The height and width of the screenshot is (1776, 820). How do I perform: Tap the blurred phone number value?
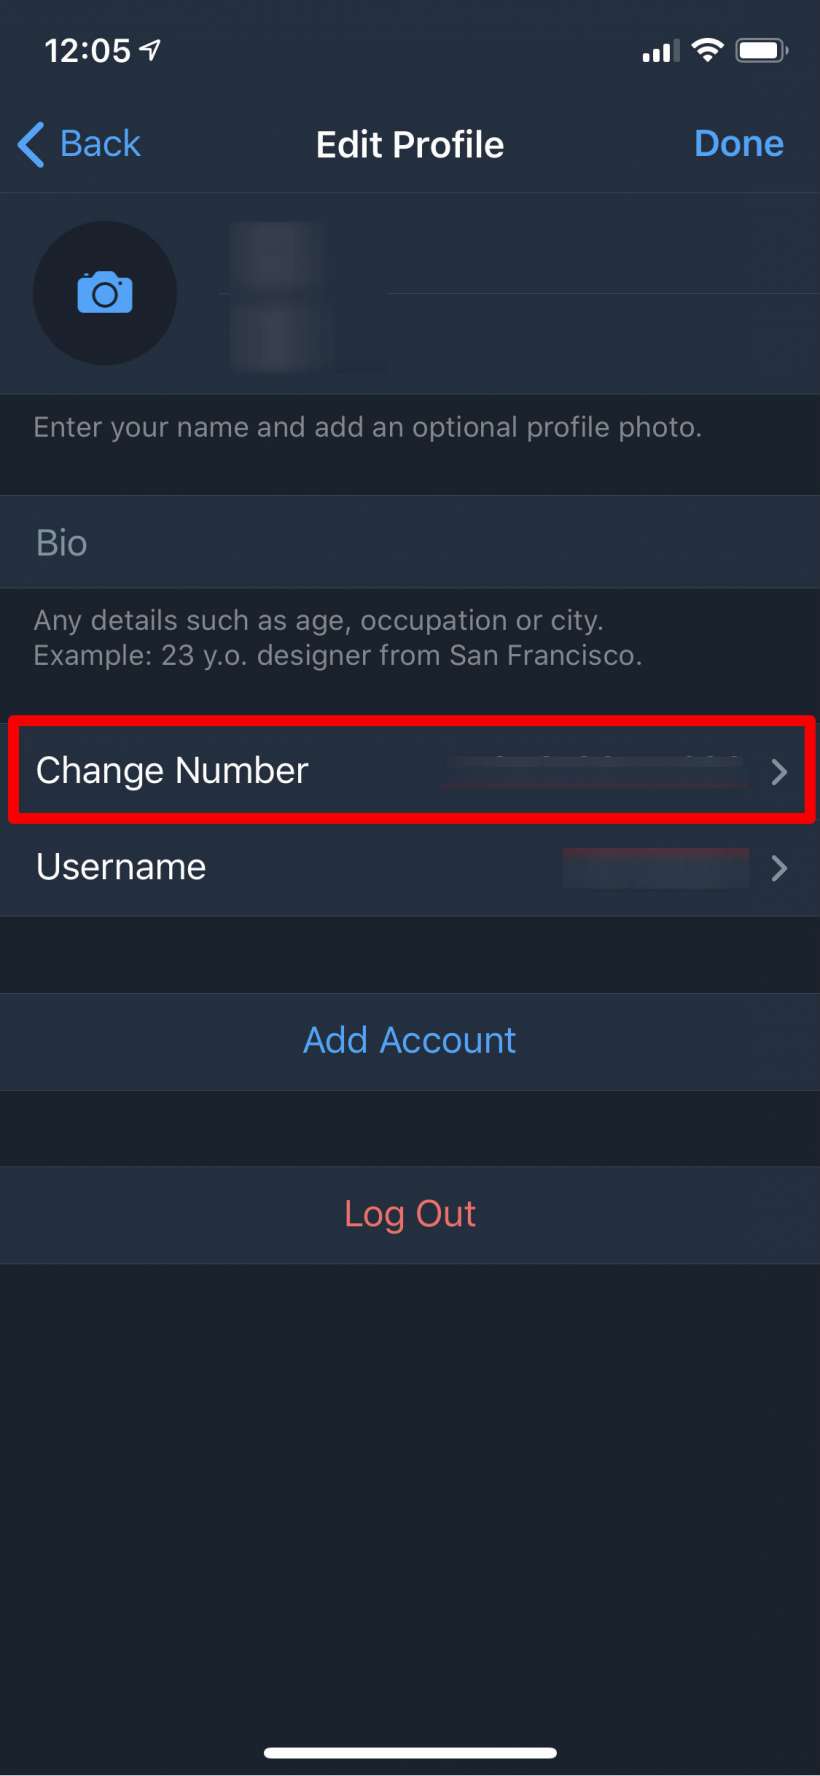596,771
